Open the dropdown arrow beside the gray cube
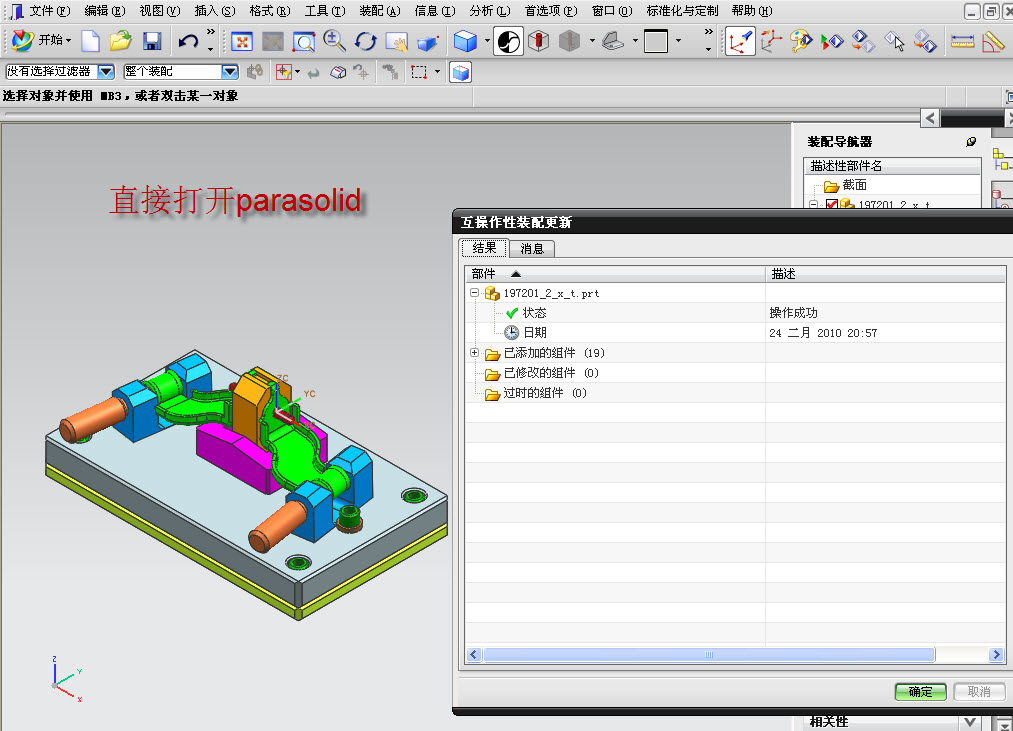This screenshot has width=1013, height=731. (x=592, y=41)
